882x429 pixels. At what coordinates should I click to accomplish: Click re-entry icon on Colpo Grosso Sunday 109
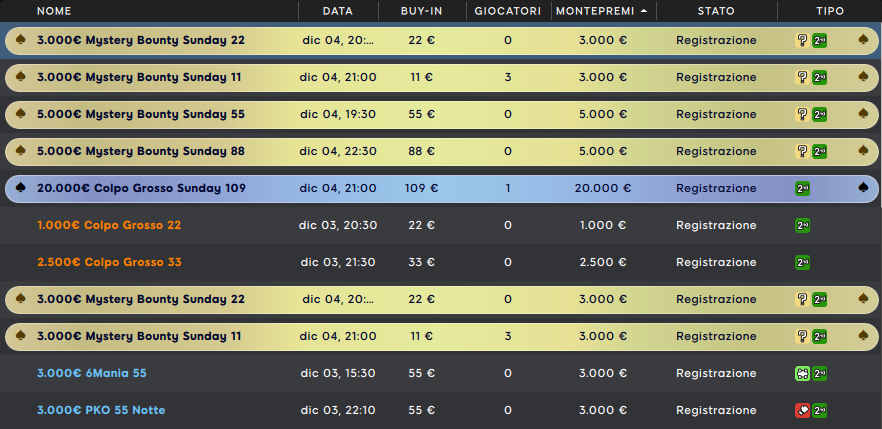tap(802, 188)
